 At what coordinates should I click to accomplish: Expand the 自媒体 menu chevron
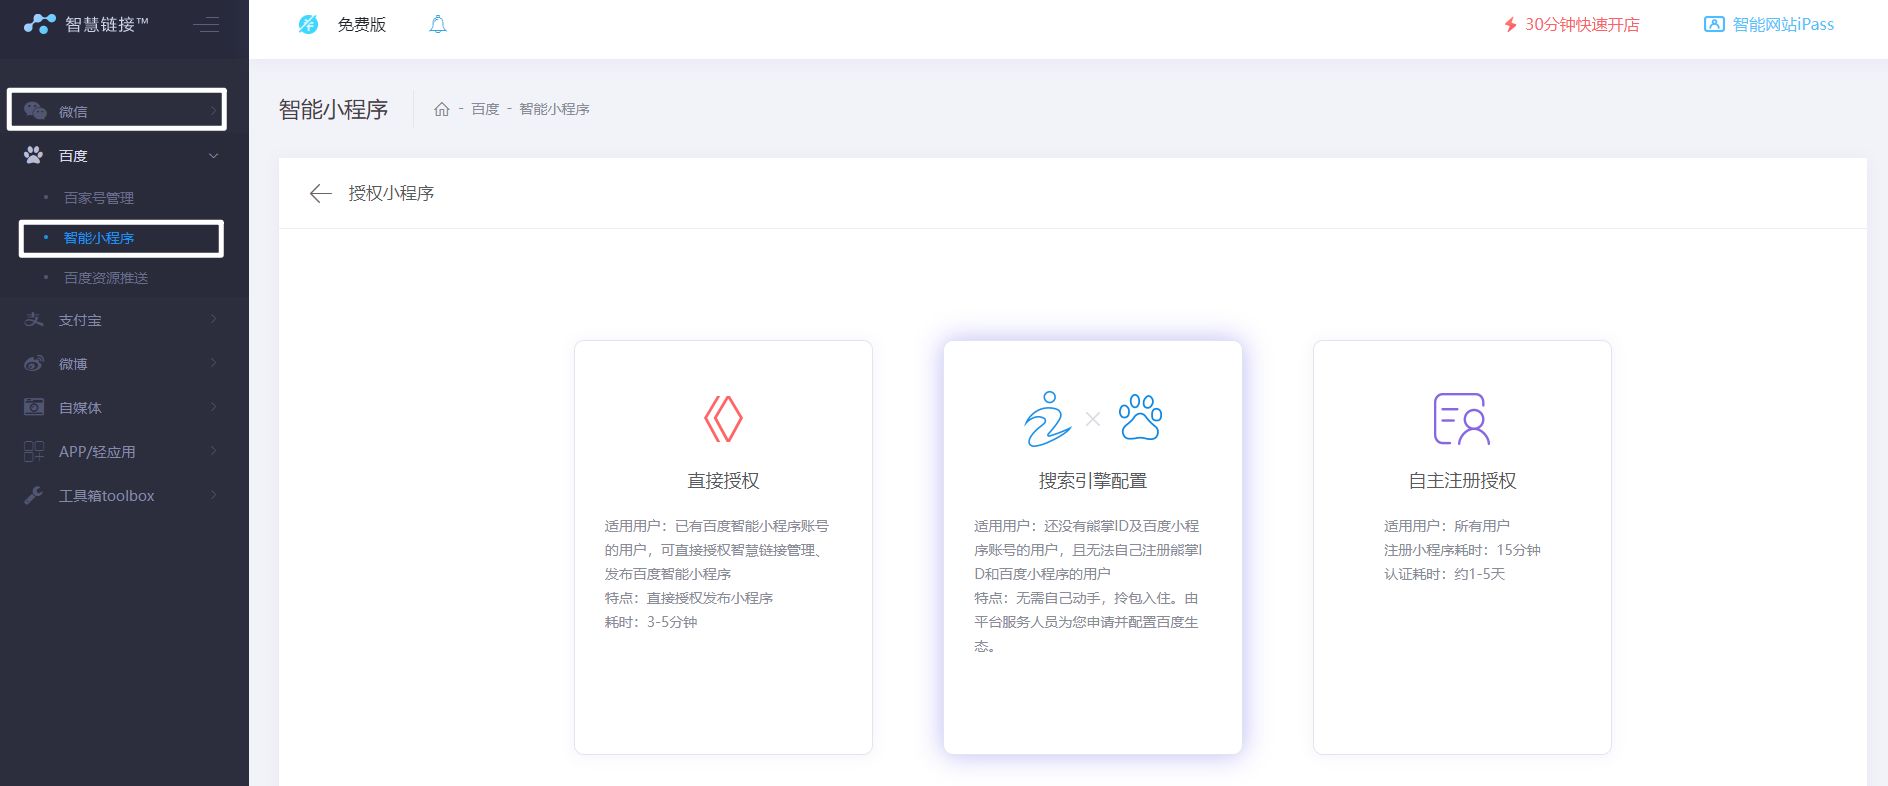click(213, 407)
